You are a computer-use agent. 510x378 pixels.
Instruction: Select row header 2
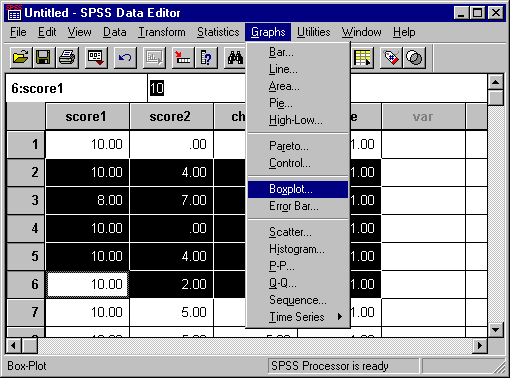(x=26, y=172)
